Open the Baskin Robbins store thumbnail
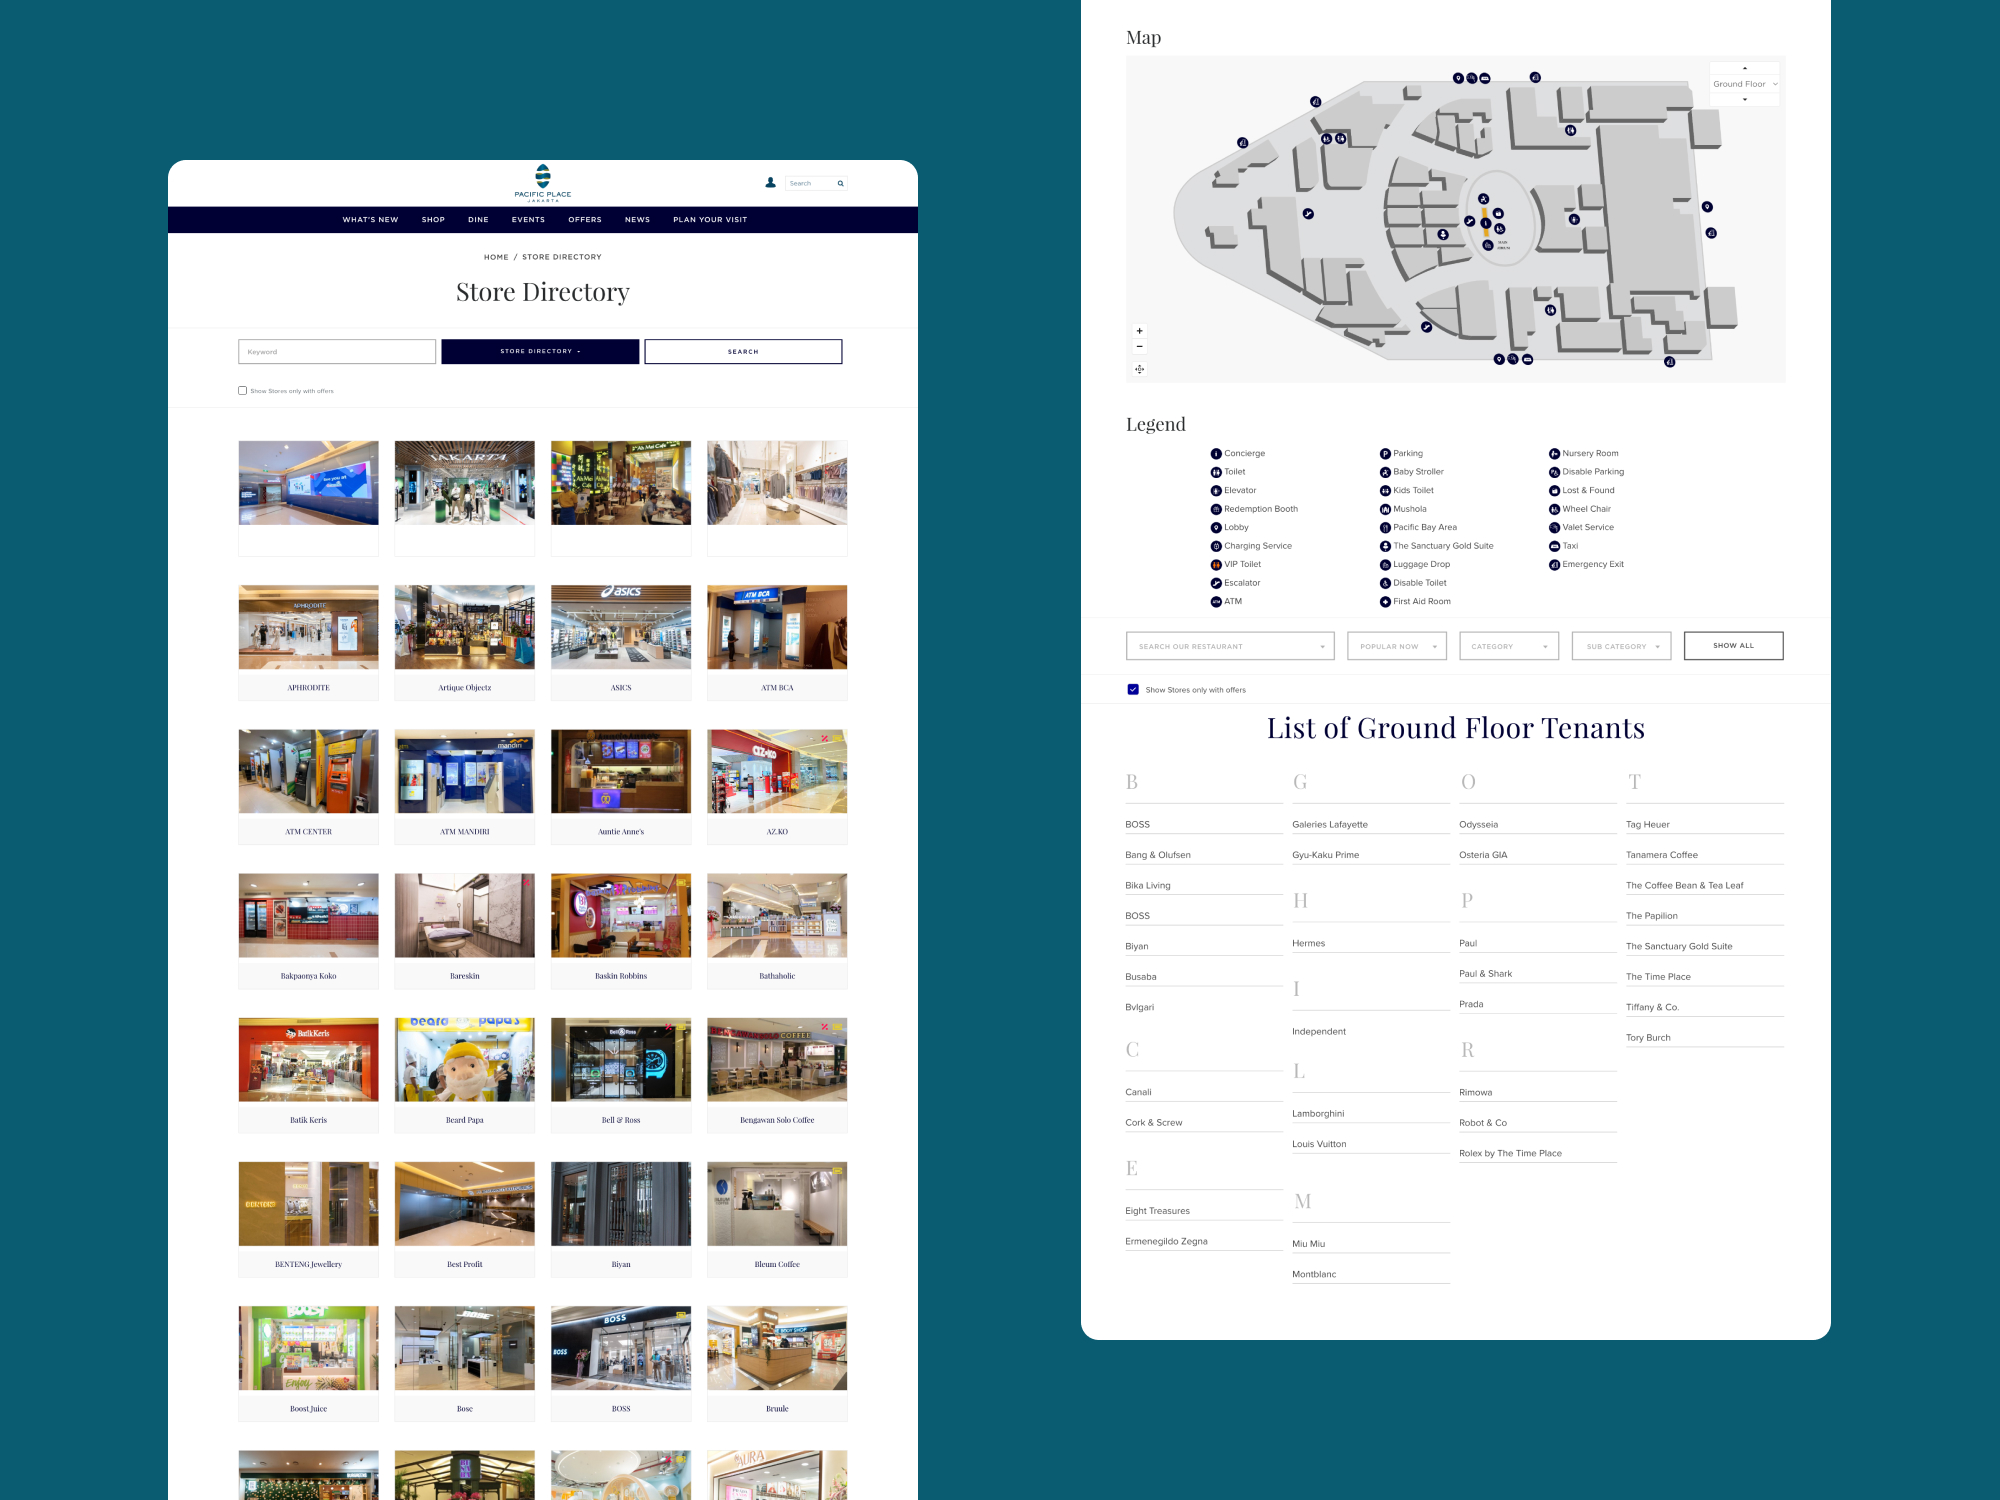 tap(621, 915)
